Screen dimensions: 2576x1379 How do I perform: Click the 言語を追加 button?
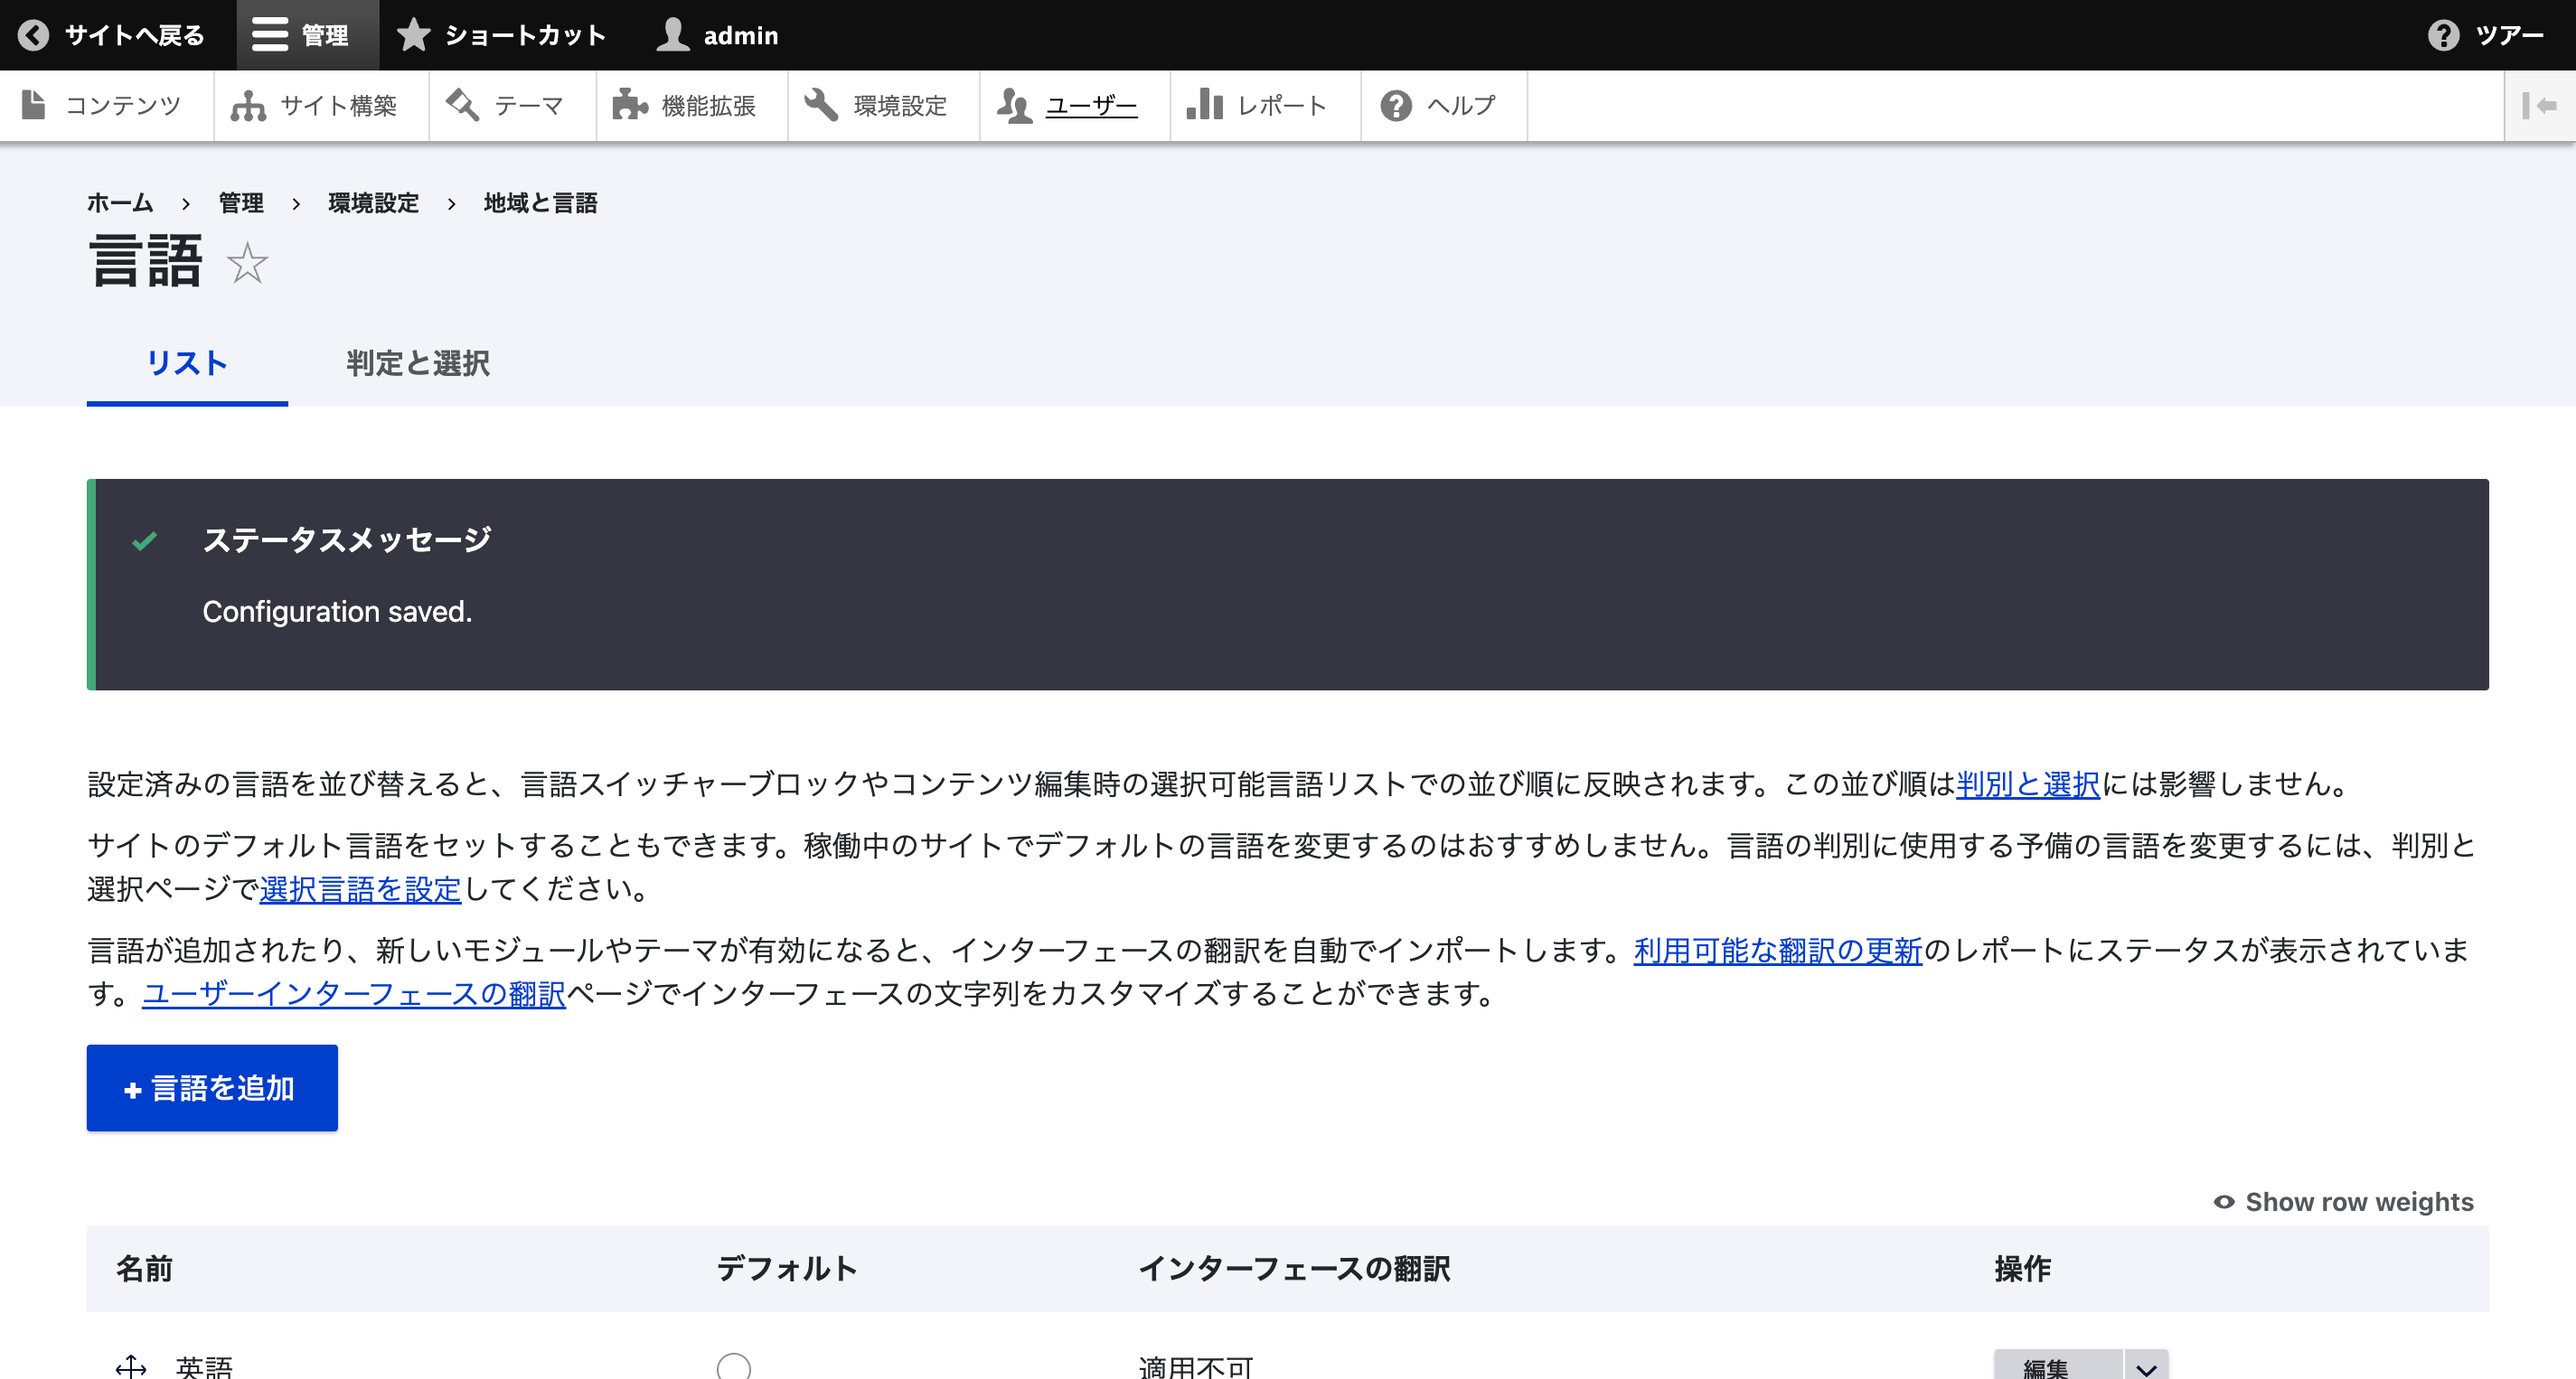pyautogui.click(x=212, y=1088)
